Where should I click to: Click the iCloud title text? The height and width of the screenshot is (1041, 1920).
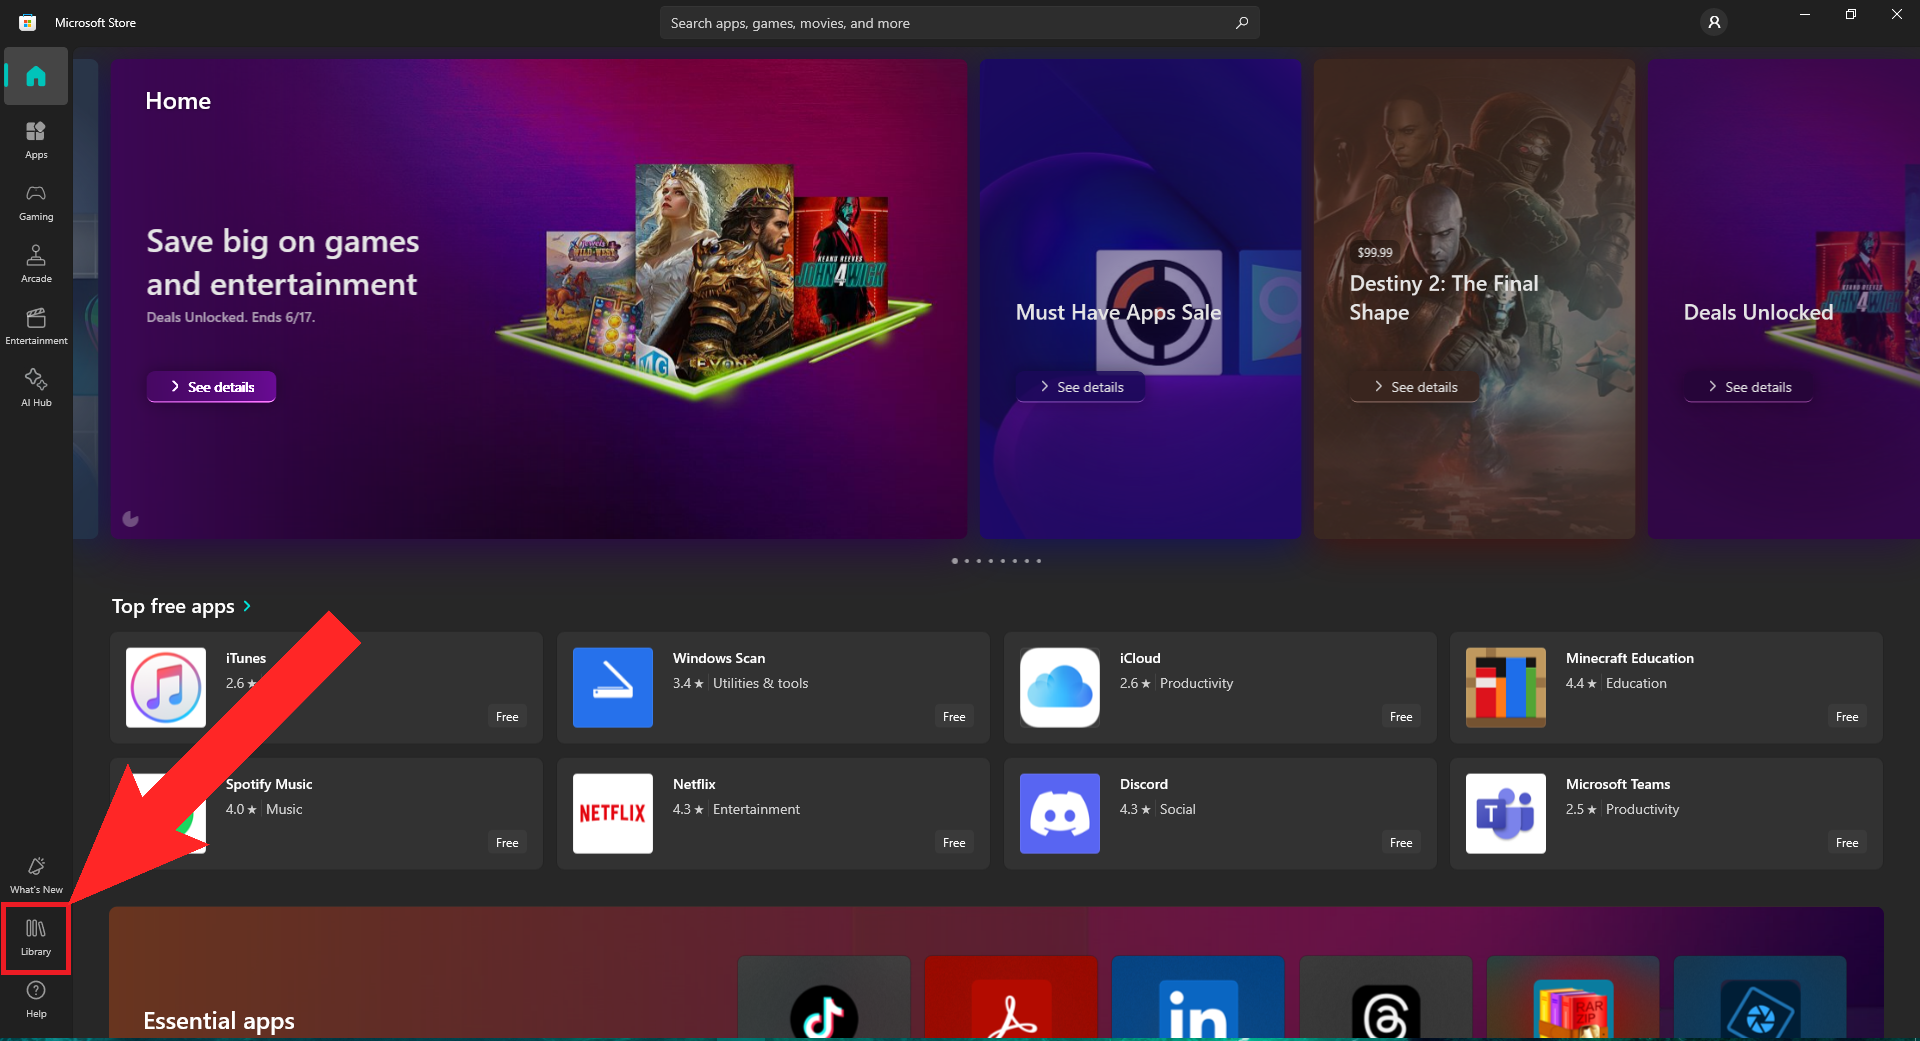click(x=1140, y=658)
